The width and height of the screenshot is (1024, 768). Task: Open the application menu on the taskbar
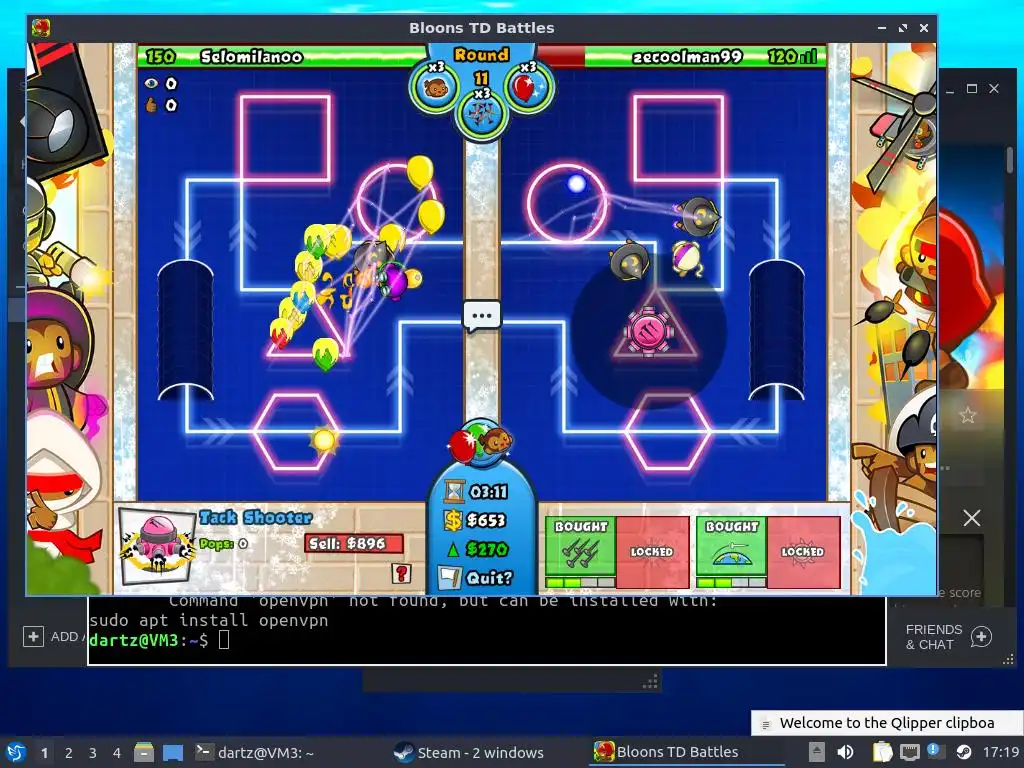pyautogui.click(x=16, y=752)
